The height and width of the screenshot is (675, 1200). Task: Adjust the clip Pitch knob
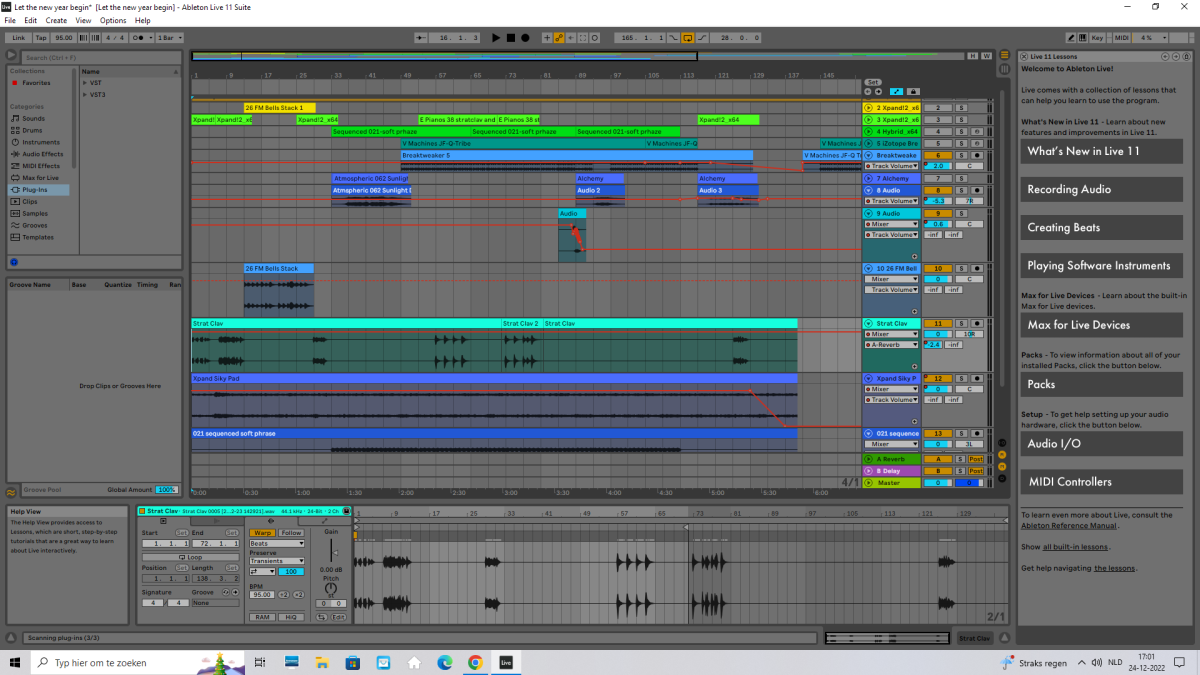(x=332, y=590)
